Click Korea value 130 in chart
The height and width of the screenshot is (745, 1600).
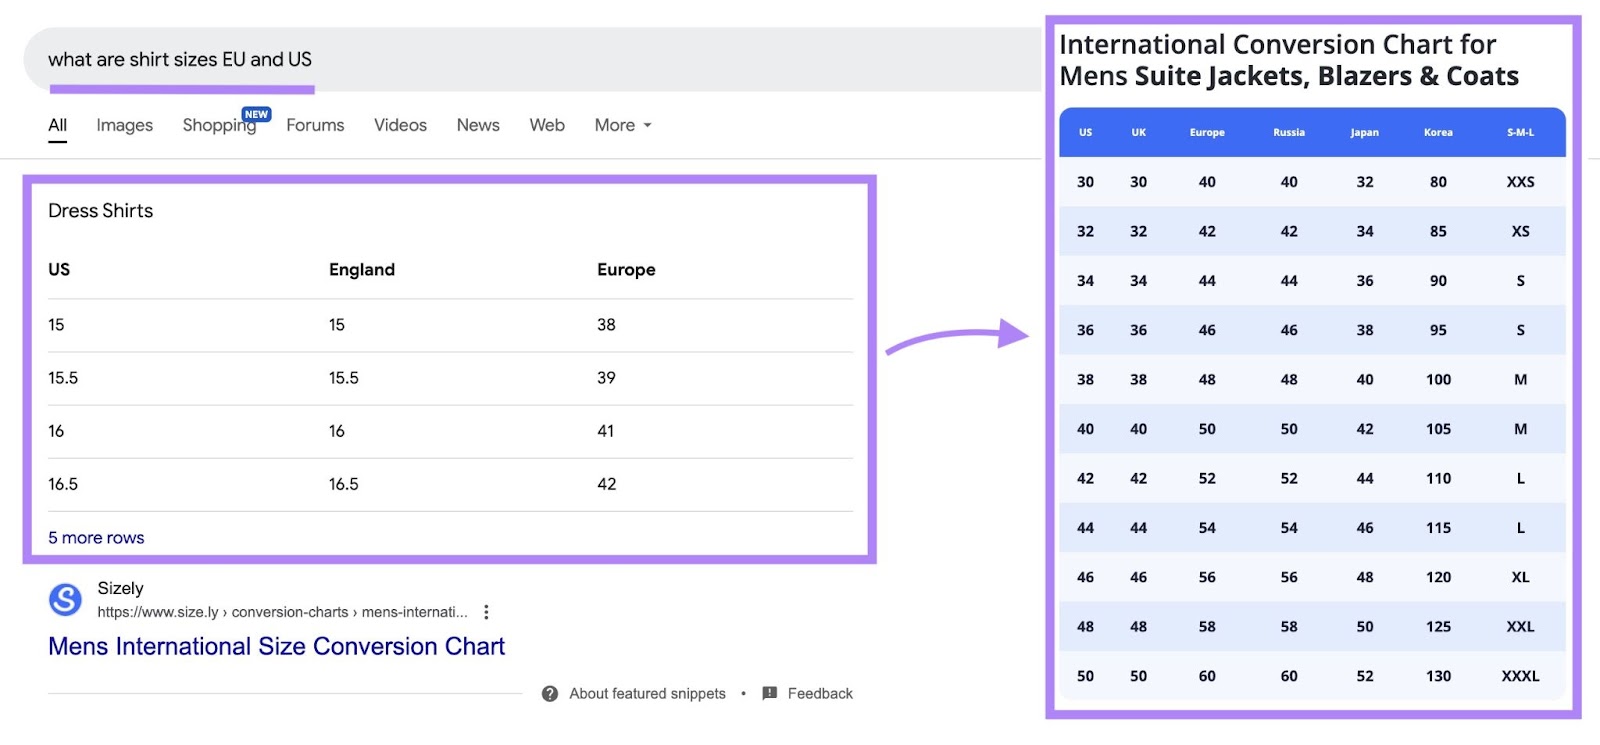1438,676
